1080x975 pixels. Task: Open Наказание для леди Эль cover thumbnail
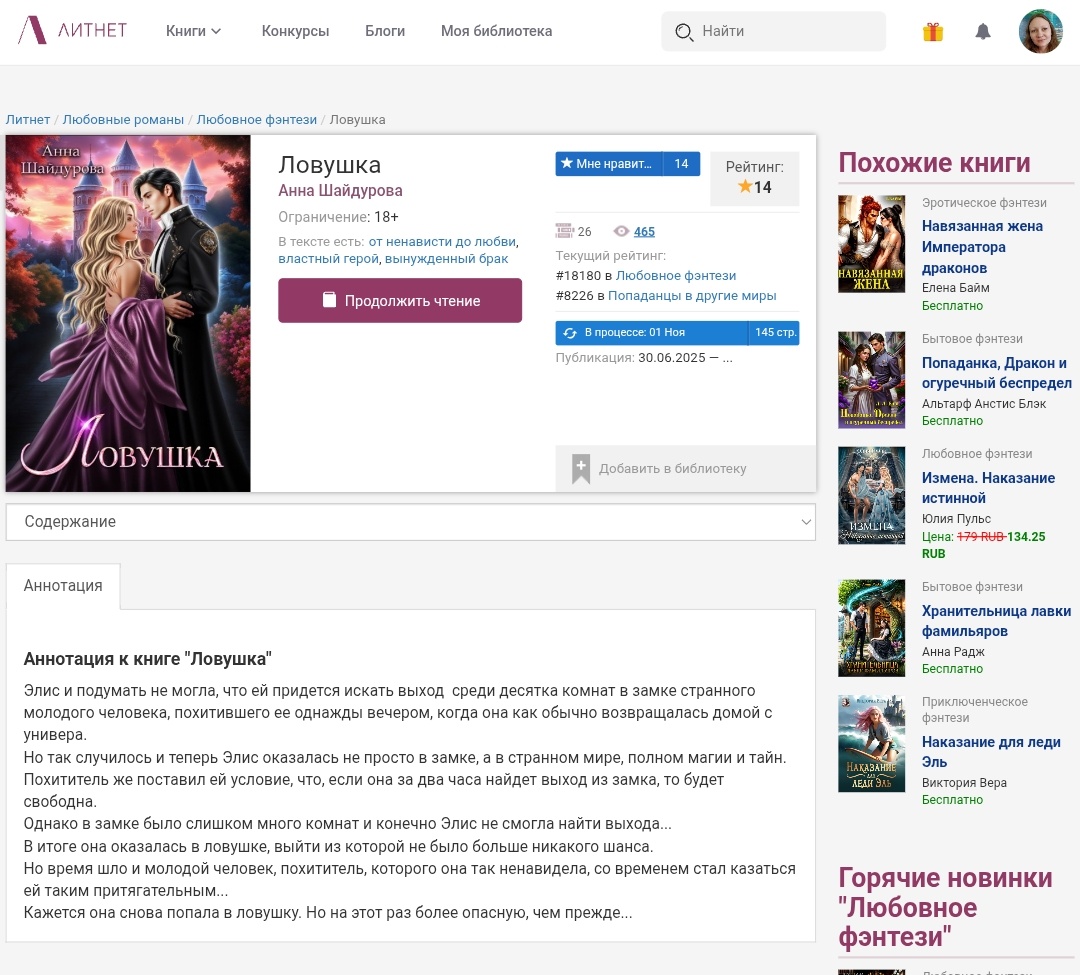(871, 743)
